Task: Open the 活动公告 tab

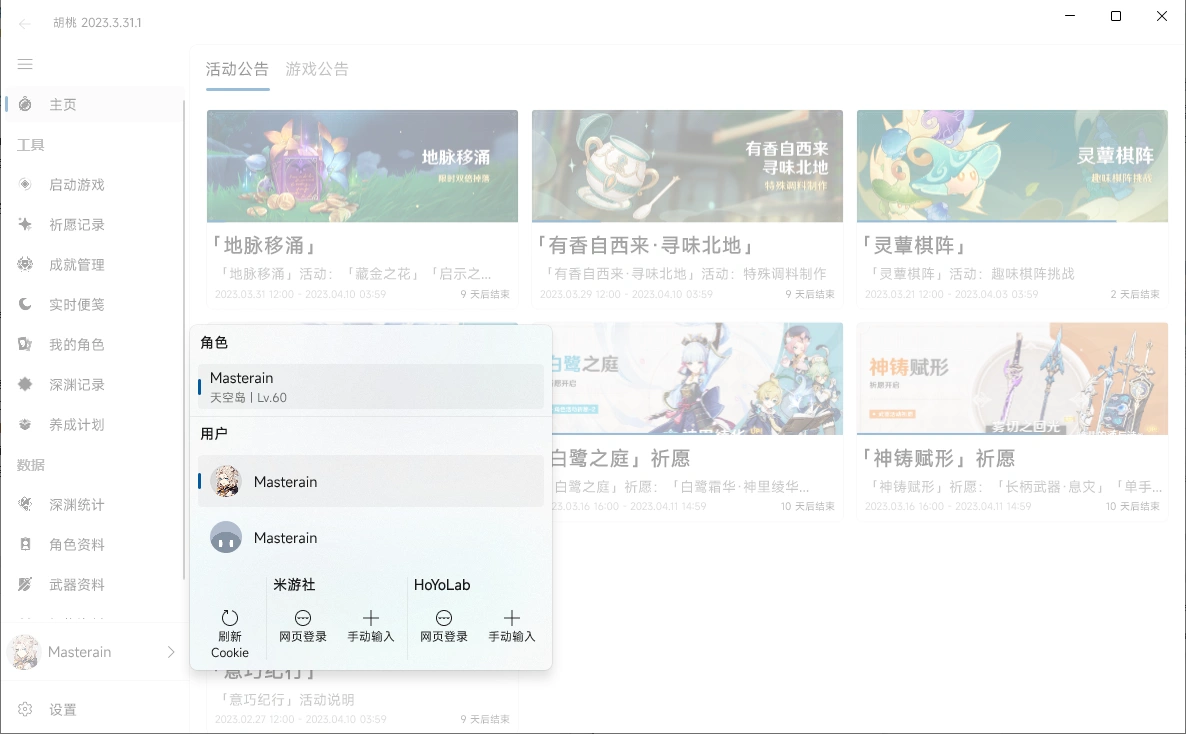Action: [238, 69]
